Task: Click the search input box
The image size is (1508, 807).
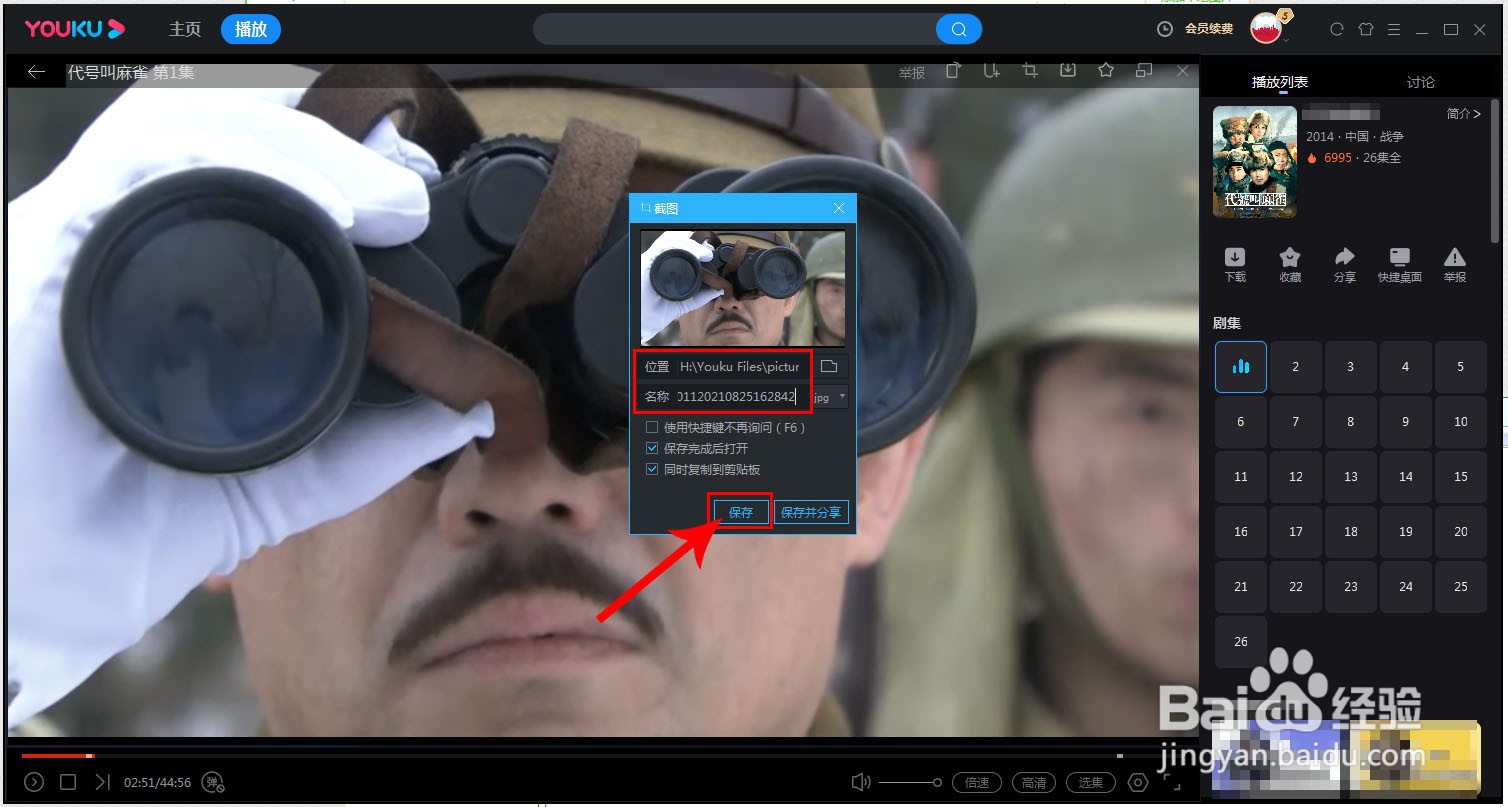Action: (735, 29)
